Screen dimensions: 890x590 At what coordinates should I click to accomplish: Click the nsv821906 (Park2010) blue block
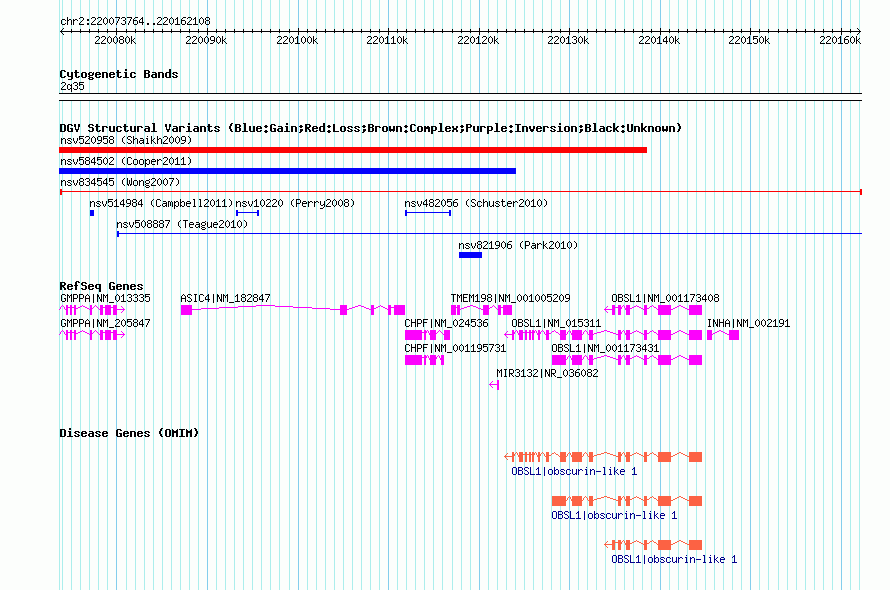(471, 255)
